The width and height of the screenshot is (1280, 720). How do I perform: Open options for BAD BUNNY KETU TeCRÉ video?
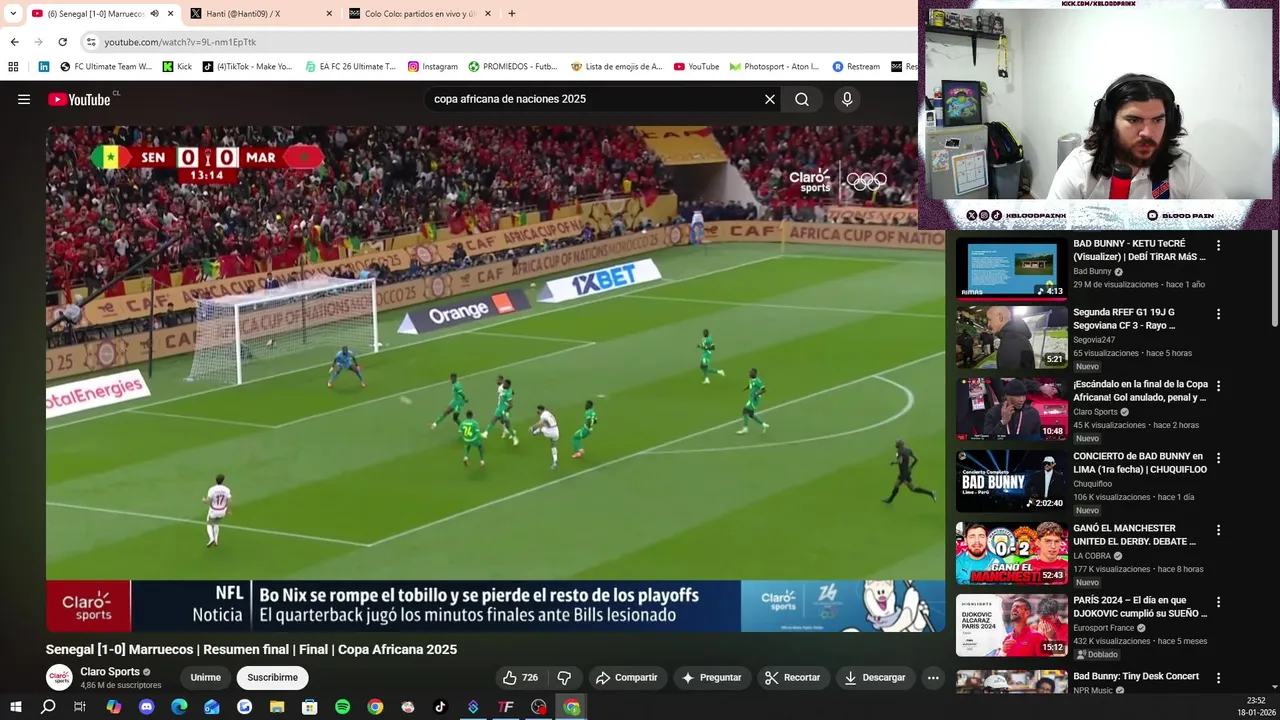[x=1218, y=245]
